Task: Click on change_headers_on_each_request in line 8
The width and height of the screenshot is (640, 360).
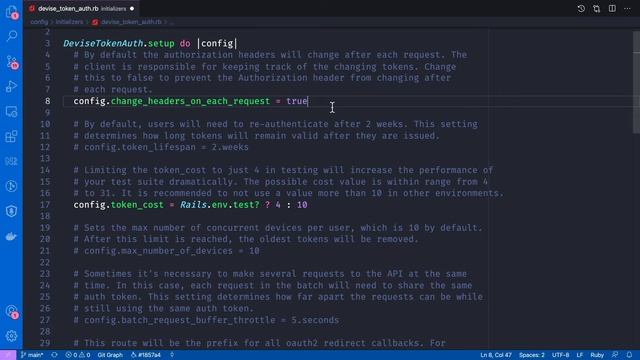Action: 190,101
